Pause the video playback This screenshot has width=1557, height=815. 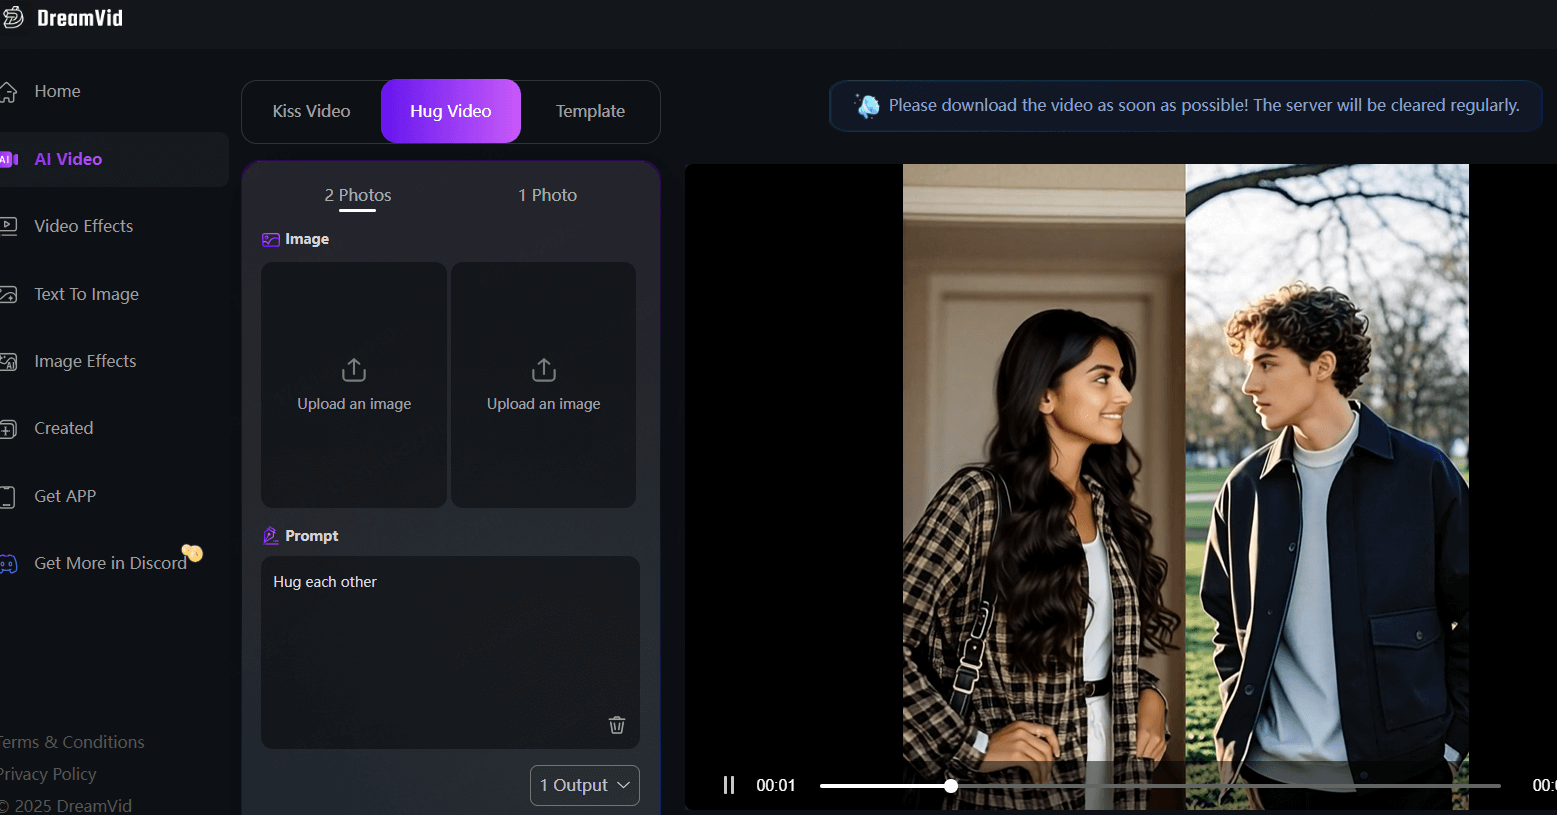tap(729, 785)
